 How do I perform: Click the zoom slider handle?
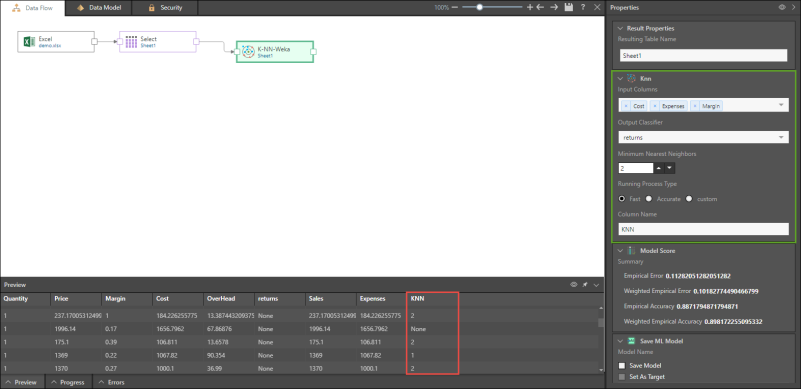point(480,8)
